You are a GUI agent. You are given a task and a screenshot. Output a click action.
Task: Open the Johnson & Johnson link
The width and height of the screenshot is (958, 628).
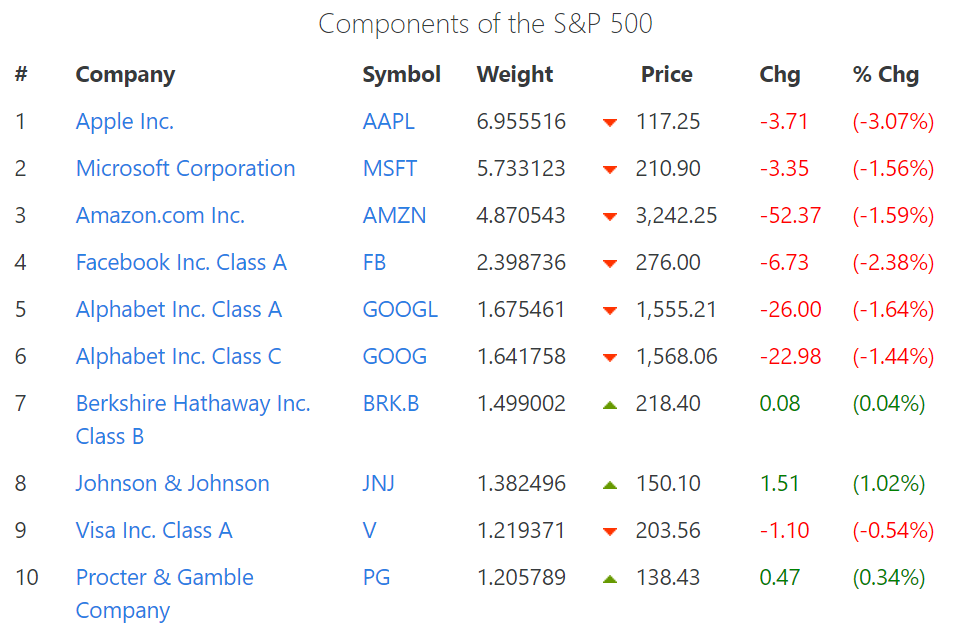point(172,484)
